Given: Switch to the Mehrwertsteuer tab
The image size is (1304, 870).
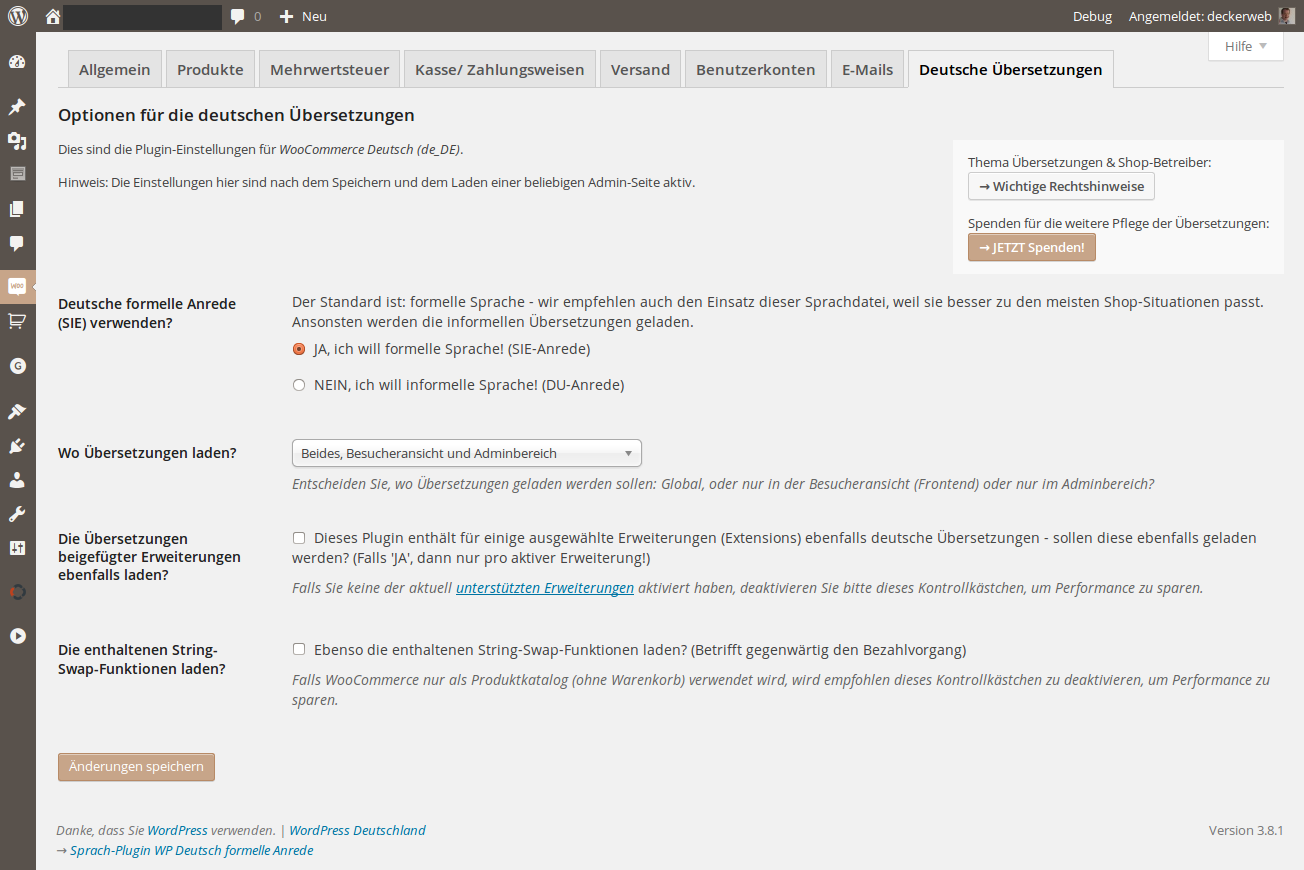Looking at the screenshot, I should coord(329,69).
